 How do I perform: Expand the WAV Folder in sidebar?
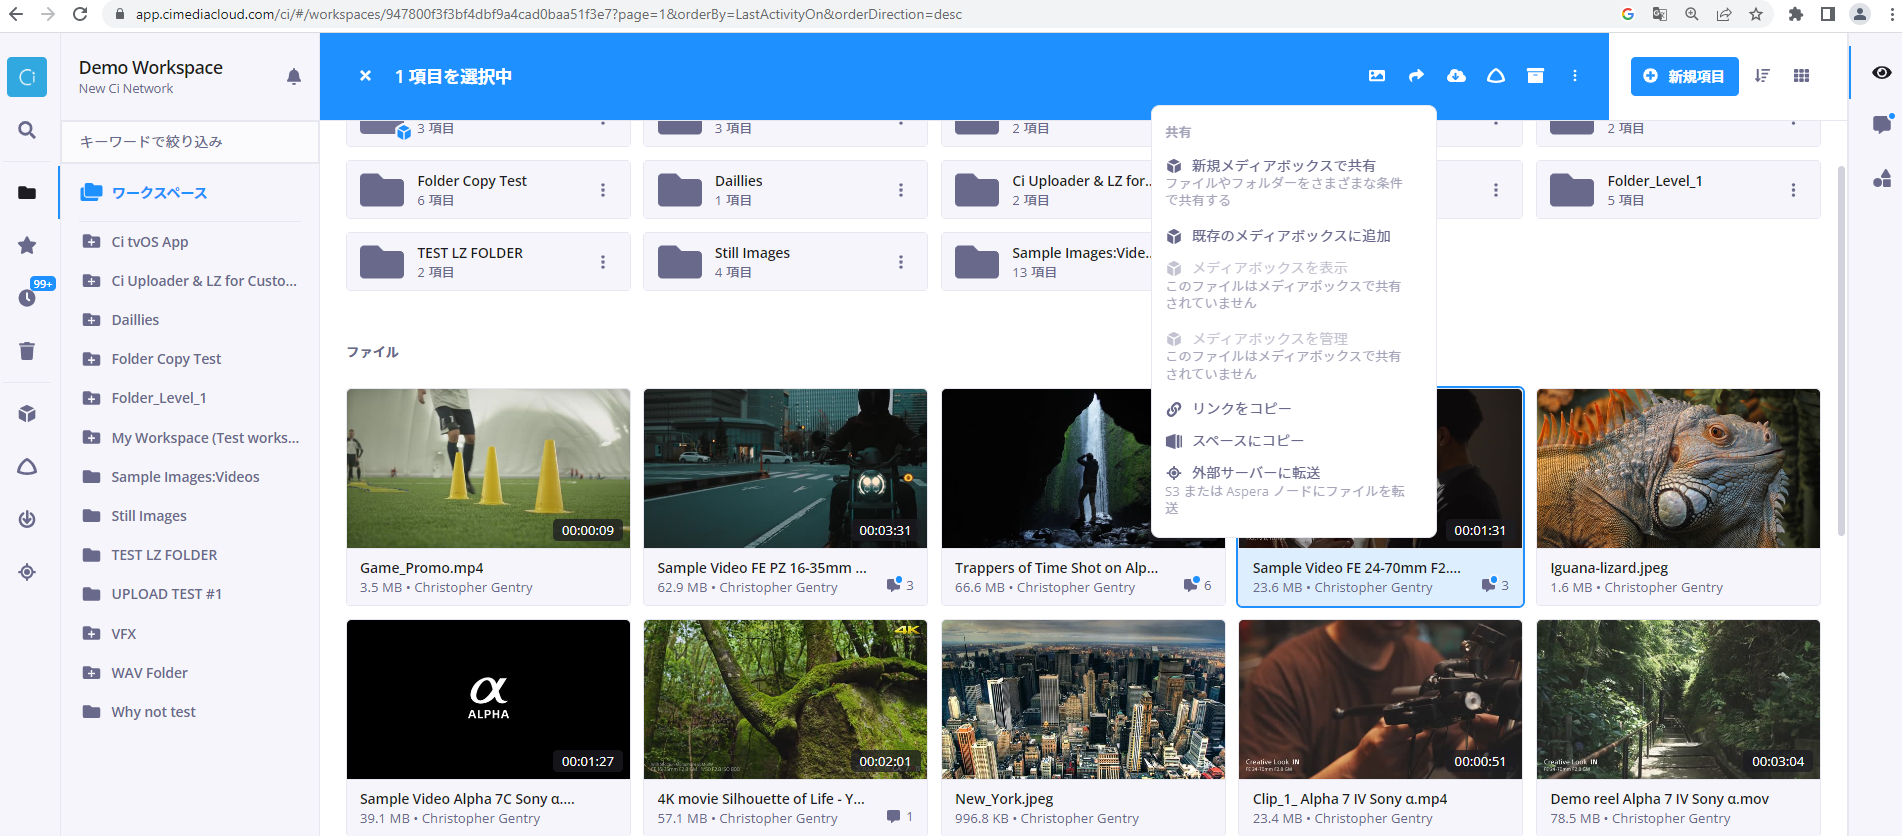pos(91,673)
